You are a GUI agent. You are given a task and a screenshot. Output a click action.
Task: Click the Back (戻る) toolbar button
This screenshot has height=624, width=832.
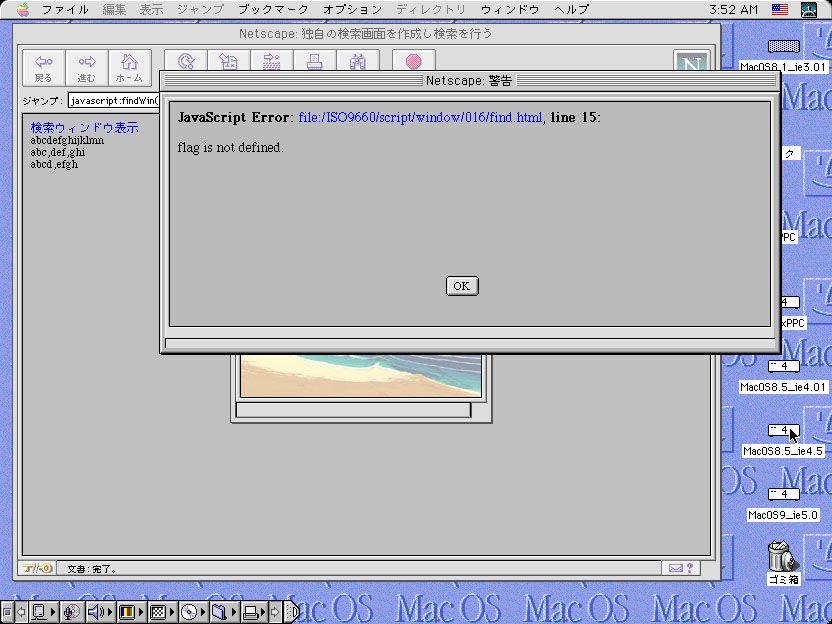[x=44, y=68]
